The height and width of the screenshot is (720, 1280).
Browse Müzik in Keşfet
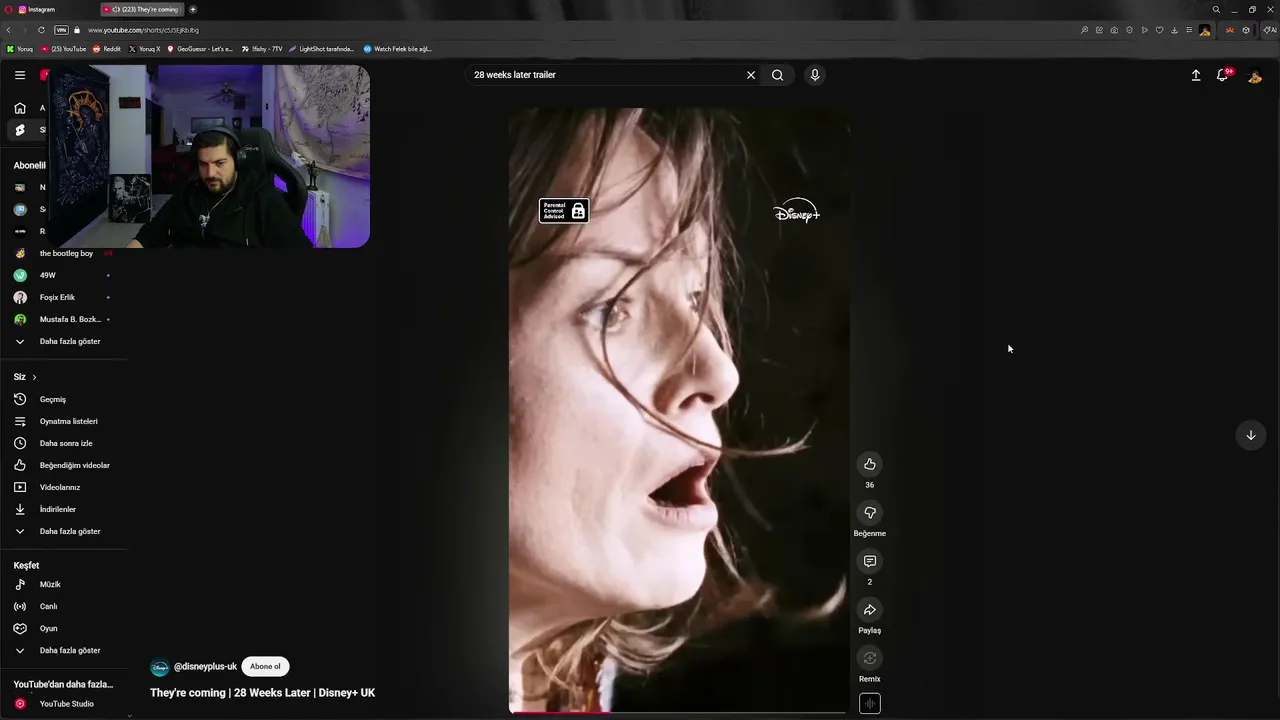pyautogui.click(x=64, y=584)
